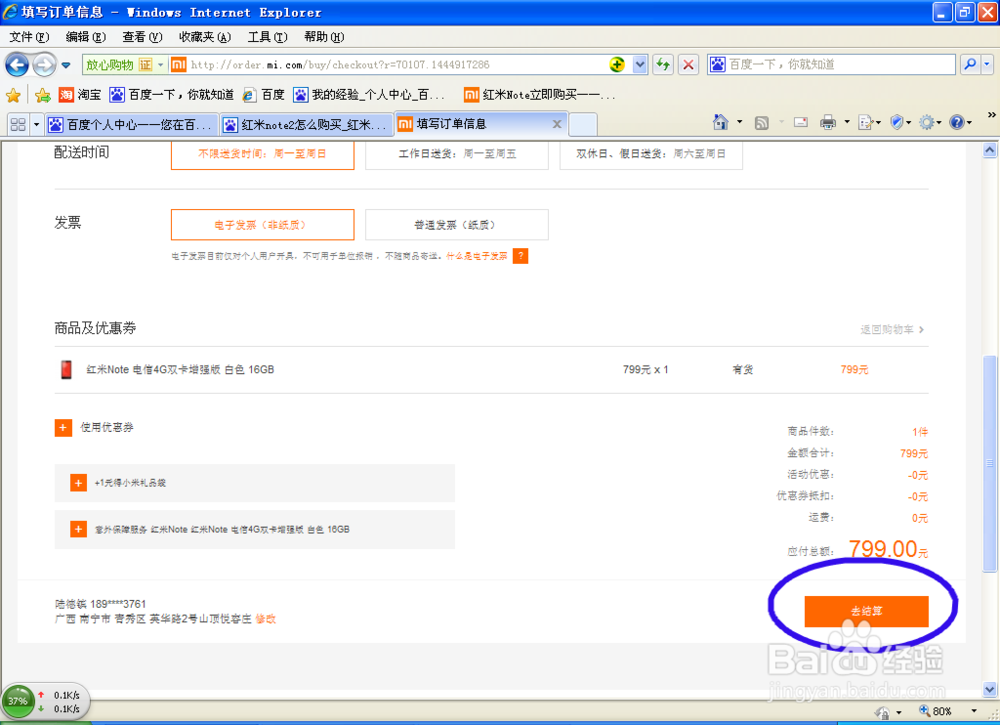Expand 使用优惠券 with the plus icon
This screenshot has width=1000, height=725.
click(x=63, y=428)
